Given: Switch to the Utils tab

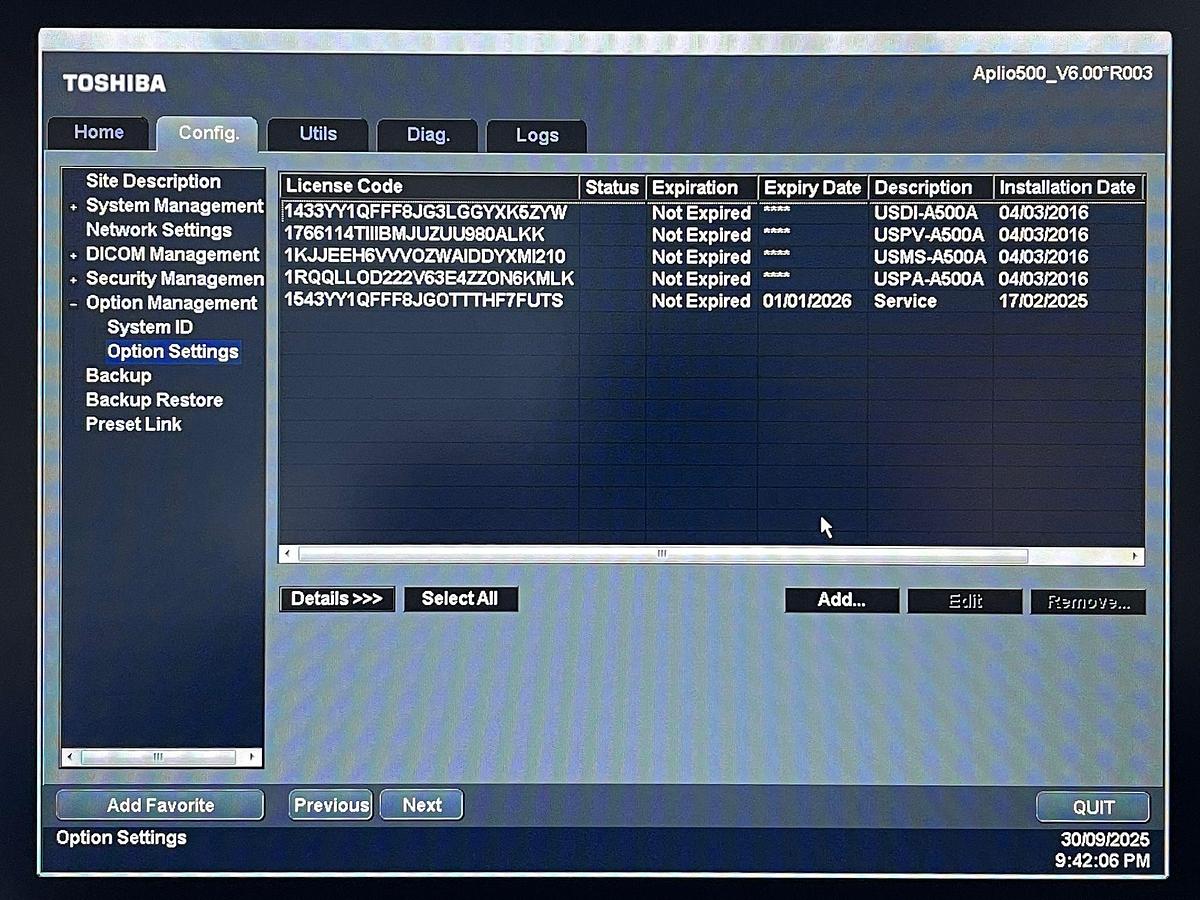Looking at the screenshot, I should tap(317, 134).
